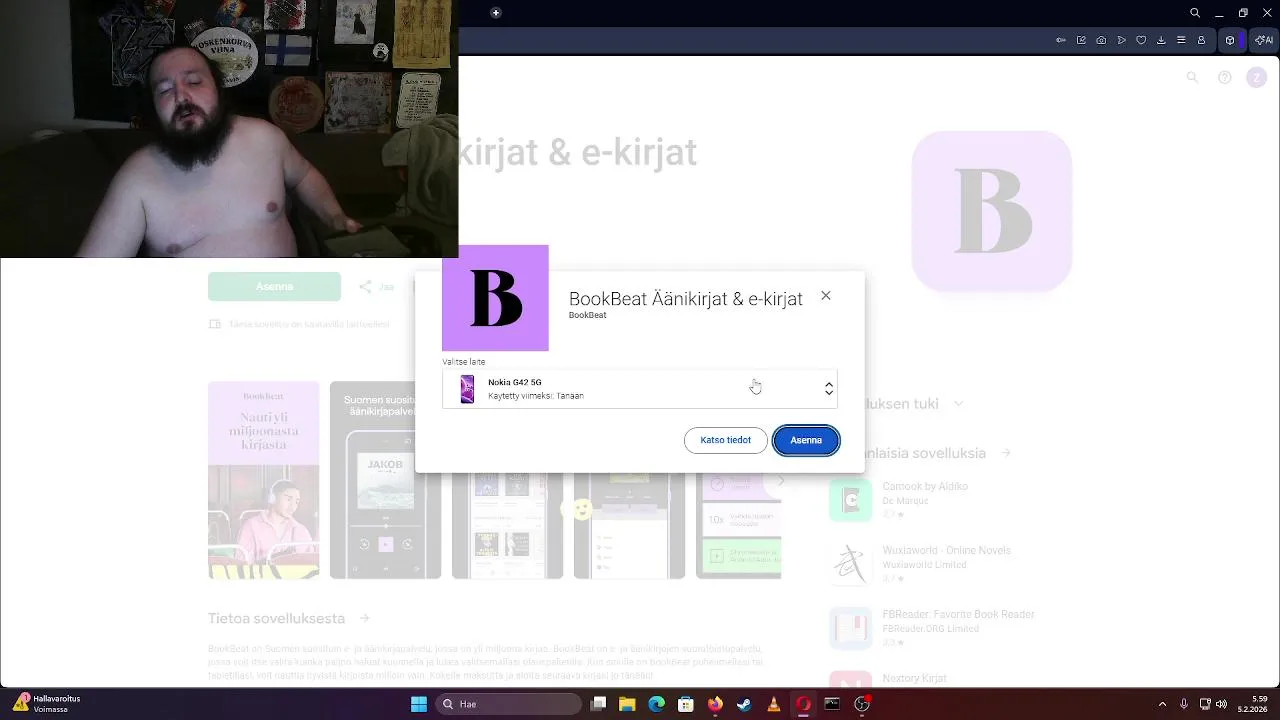Open OBS Studio from taskbar
The width and height of the screenshot is (1280, 720).
(x=862, y=704)
